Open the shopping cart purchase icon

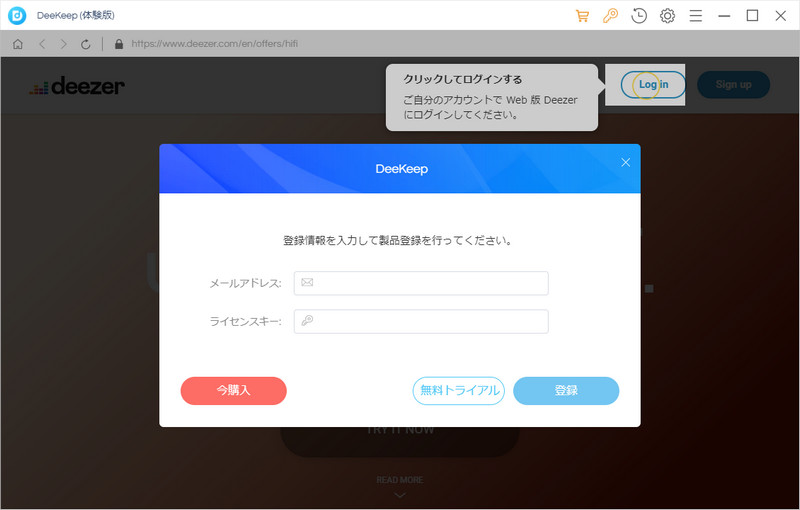pyautogui.click(x=582, y=16)
